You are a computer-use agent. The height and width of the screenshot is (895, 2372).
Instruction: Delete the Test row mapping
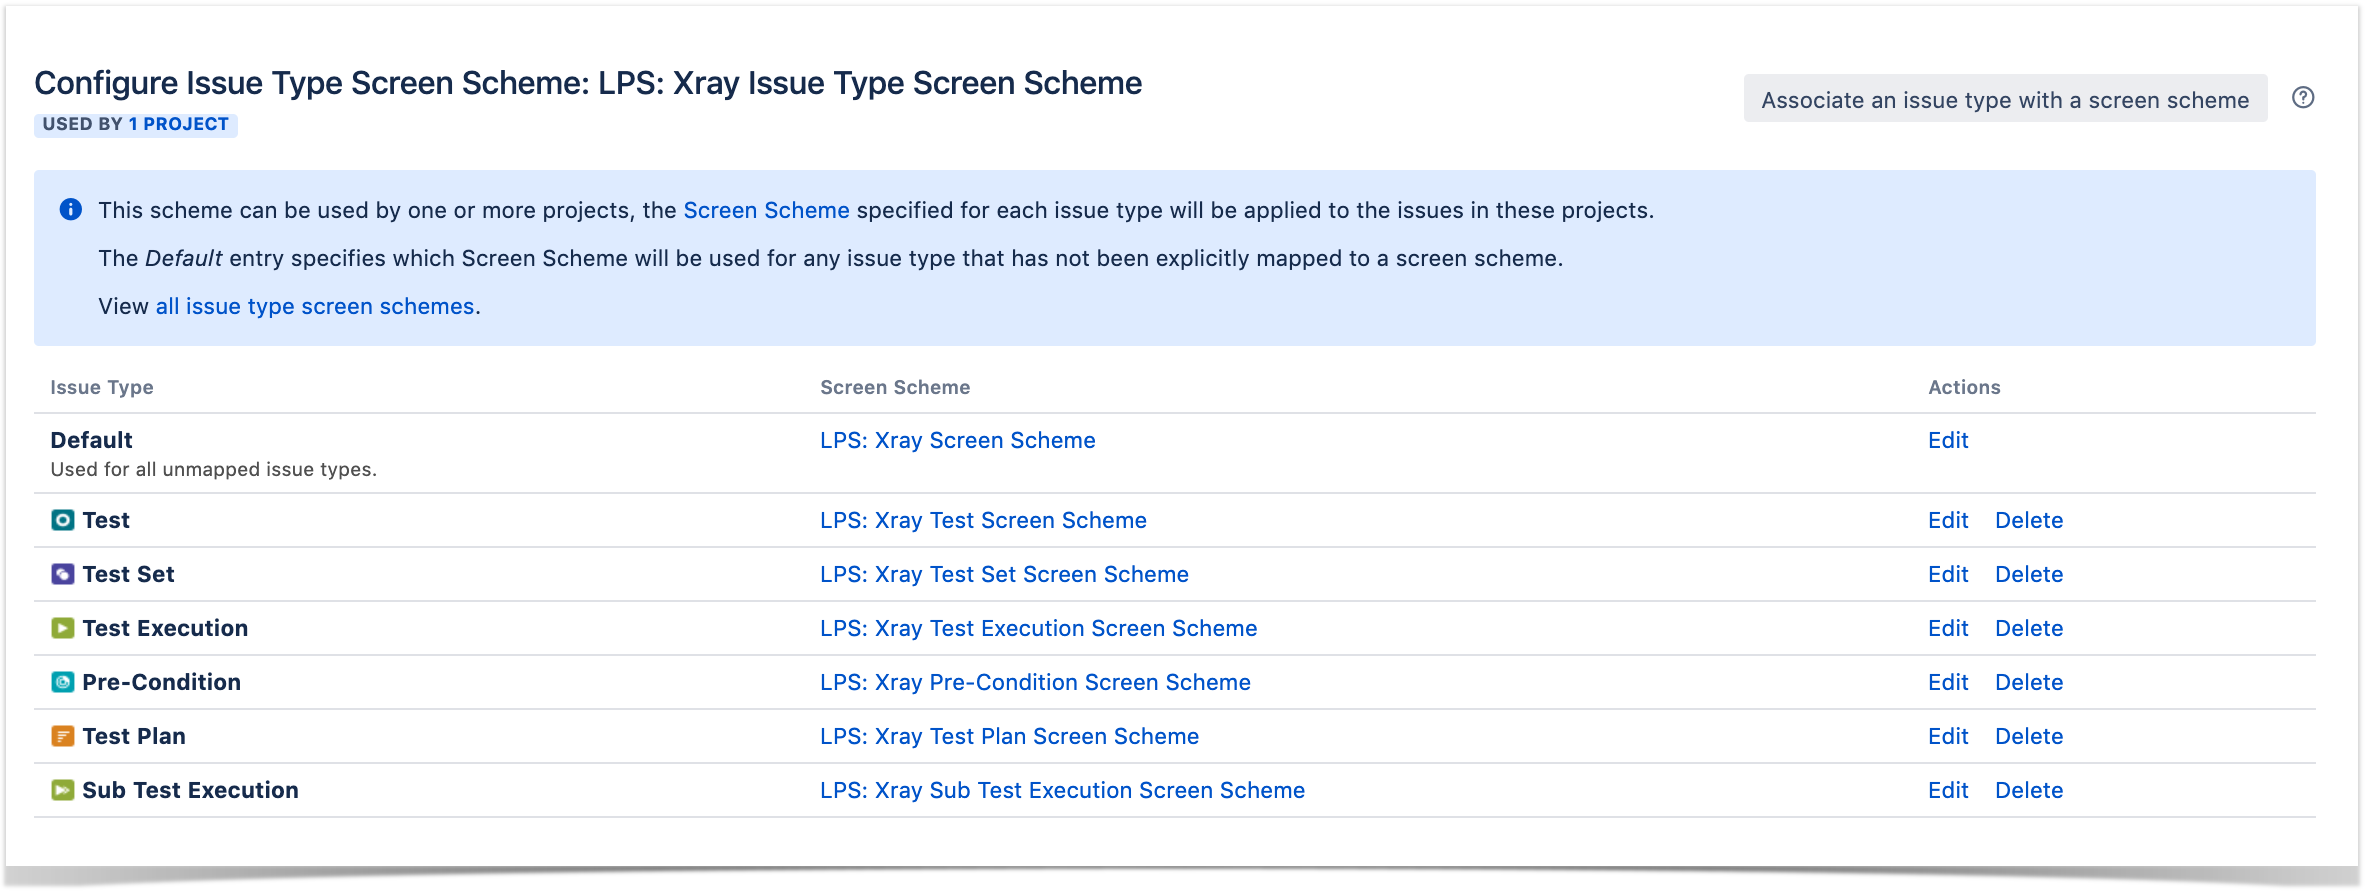[2029, 520]
